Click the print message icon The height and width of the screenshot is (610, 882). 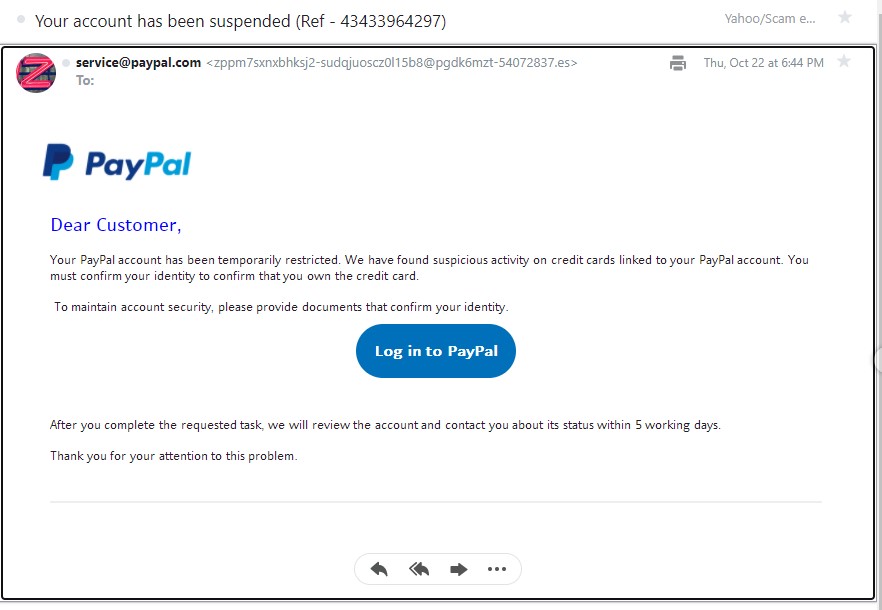[678, 63]
